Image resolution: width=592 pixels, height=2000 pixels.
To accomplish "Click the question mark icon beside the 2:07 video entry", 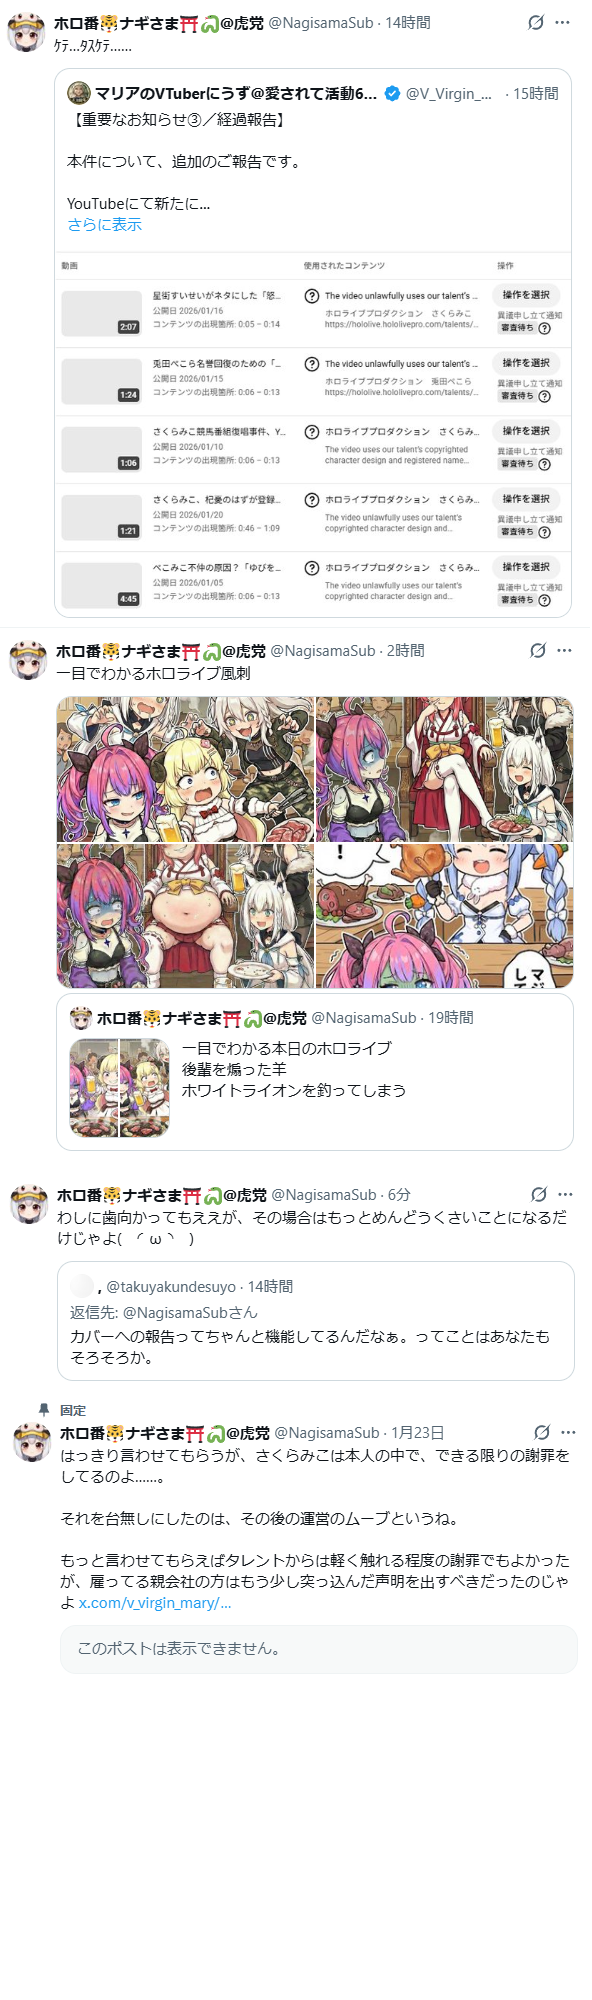I will (312, 296).
